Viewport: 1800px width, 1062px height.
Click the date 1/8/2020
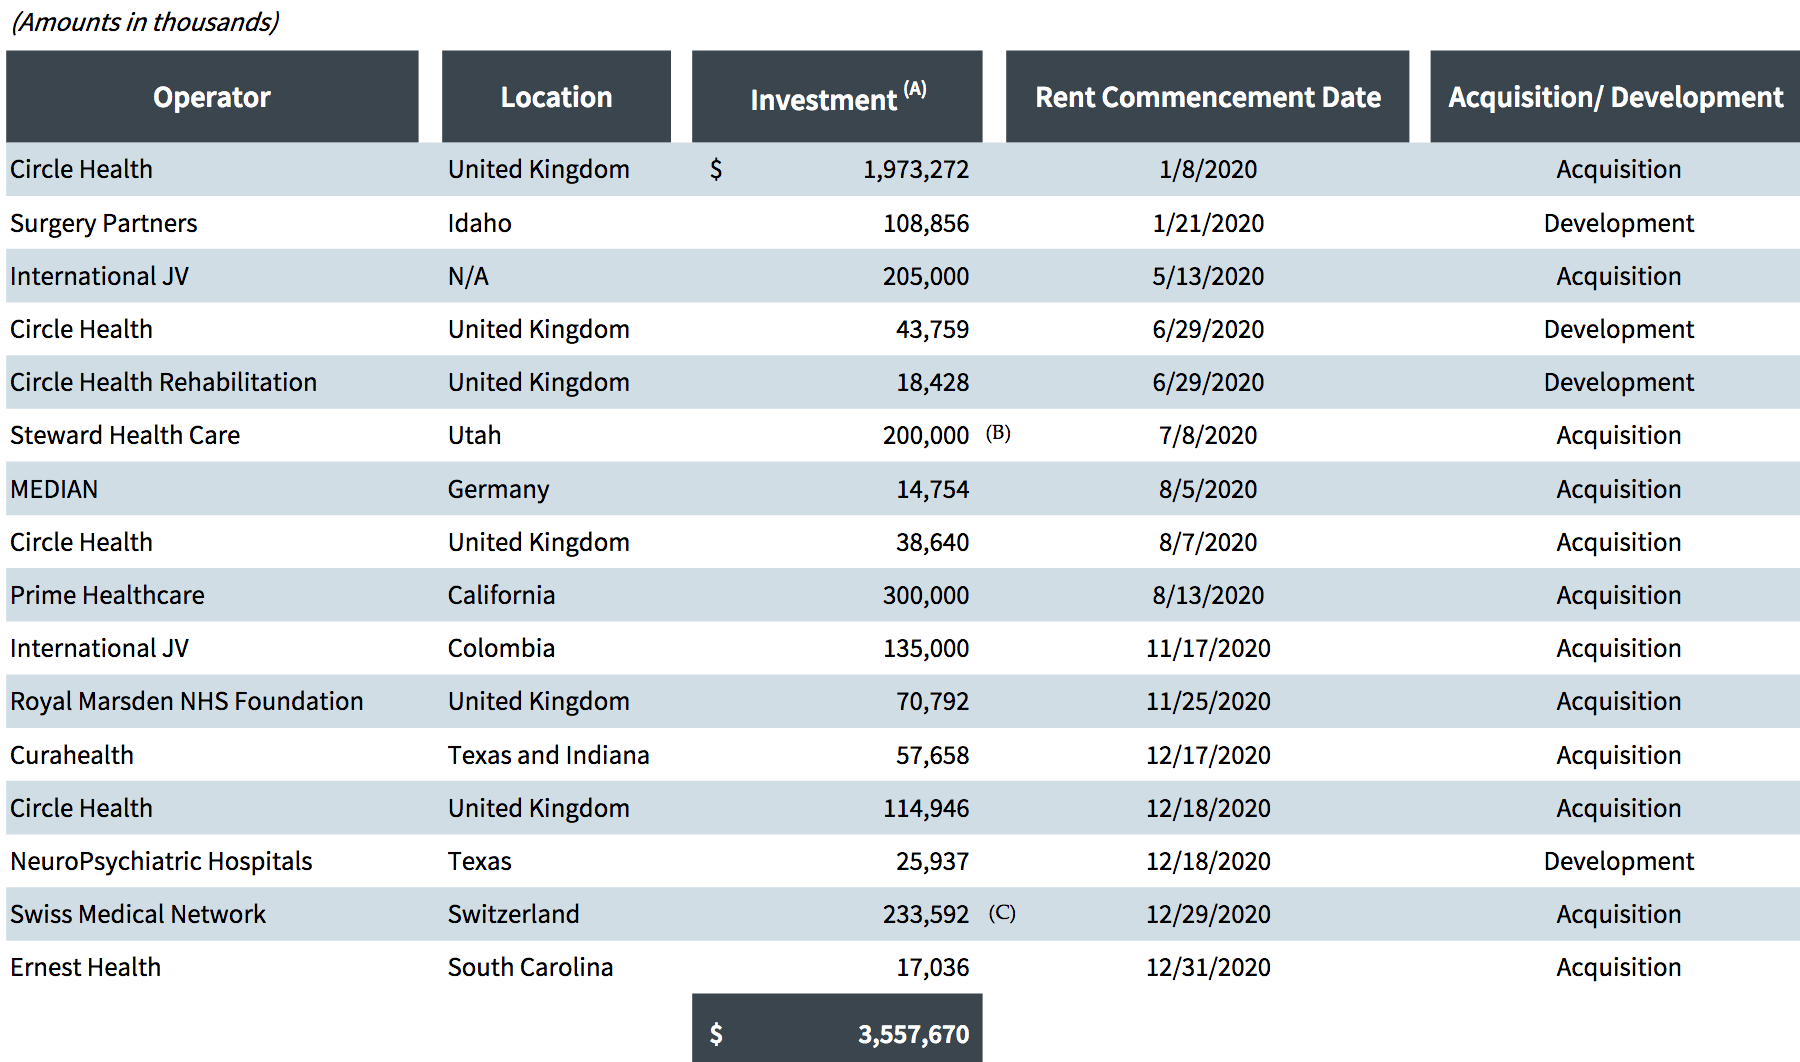click(1208, 169)
